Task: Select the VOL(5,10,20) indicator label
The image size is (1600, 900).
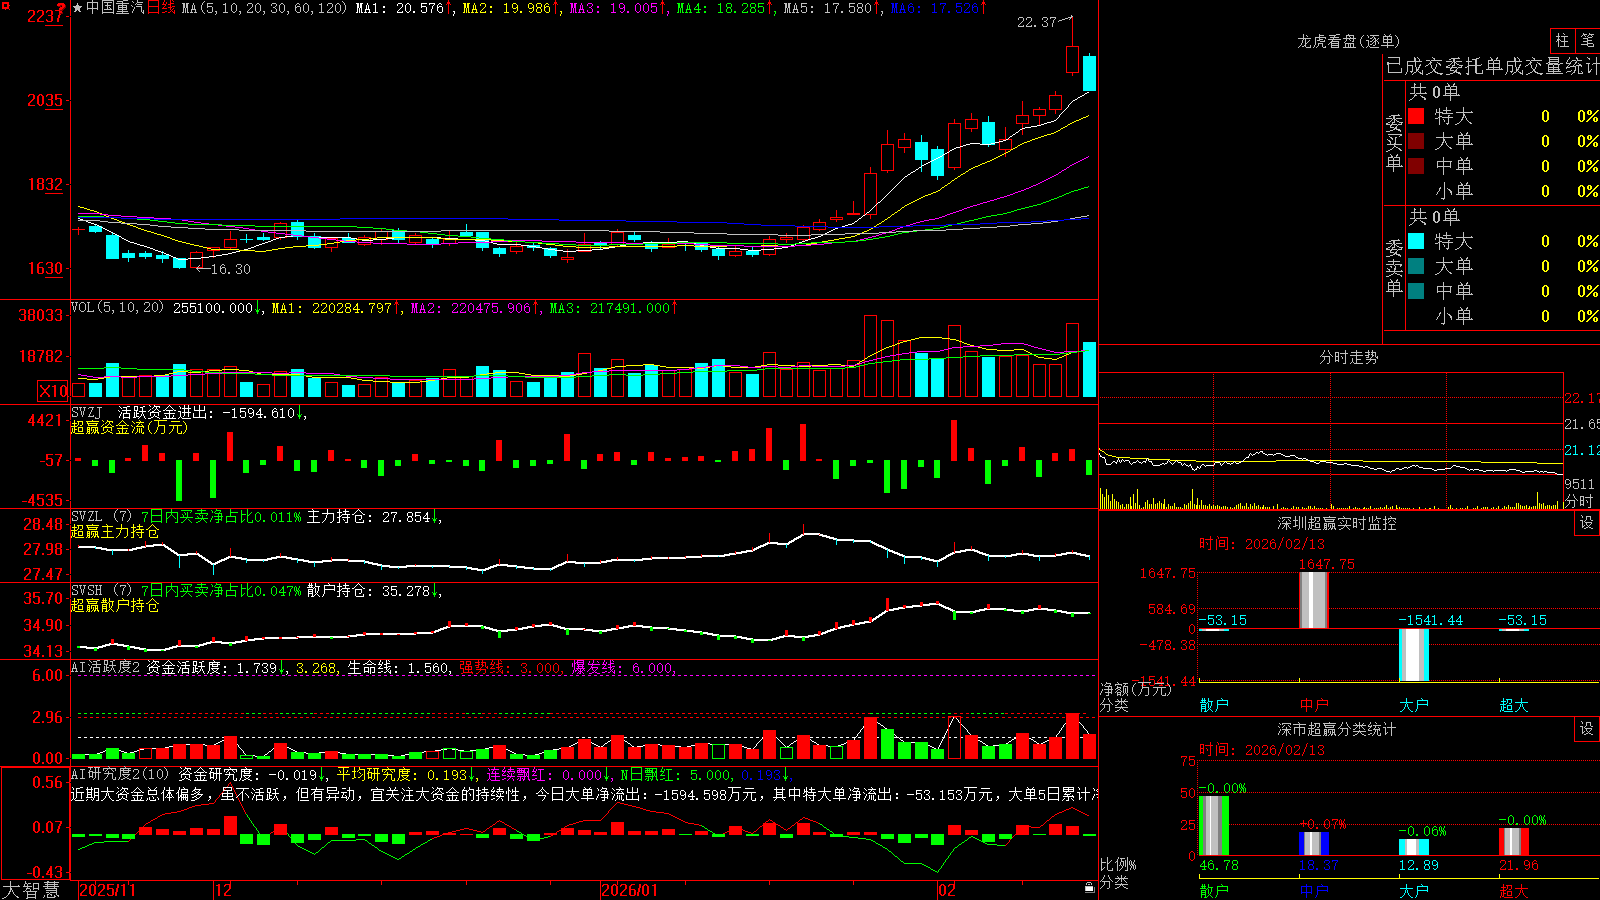Action: tap(117, 308)
